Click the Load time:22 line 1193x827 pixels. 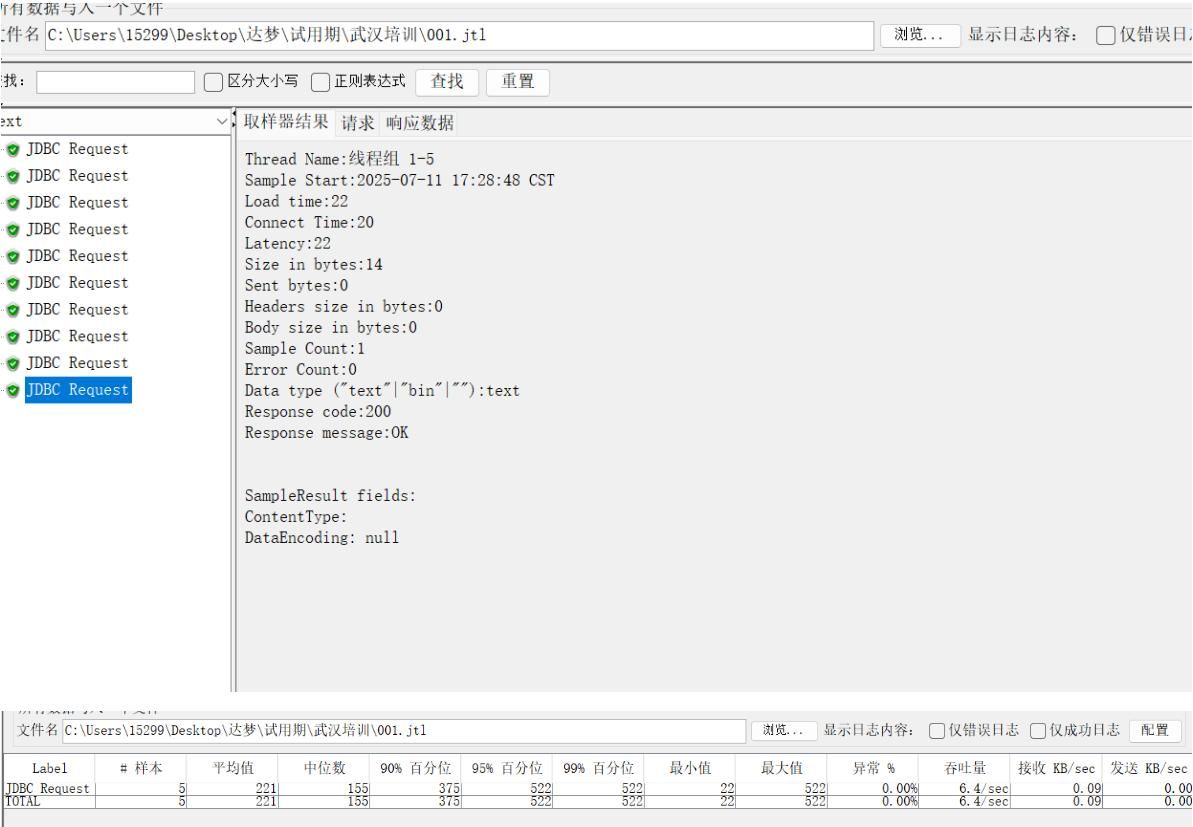(x=296, y=202)
